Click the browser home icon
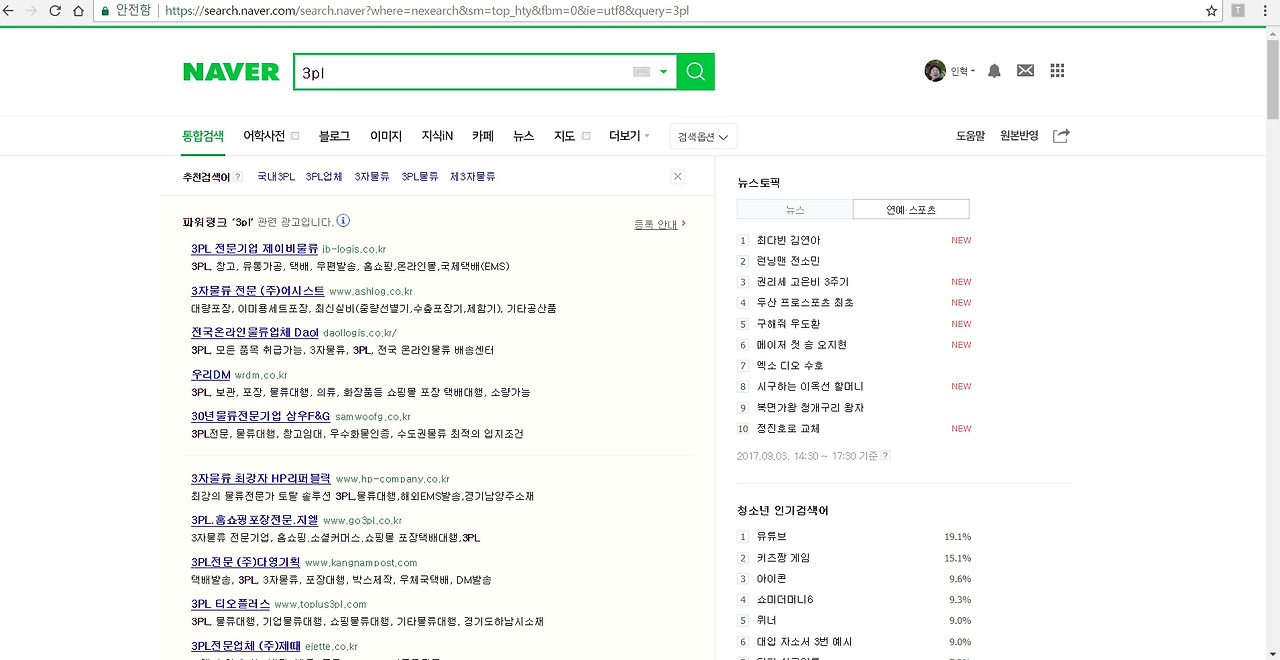The image size is (1280, 660). click(77, 11)
